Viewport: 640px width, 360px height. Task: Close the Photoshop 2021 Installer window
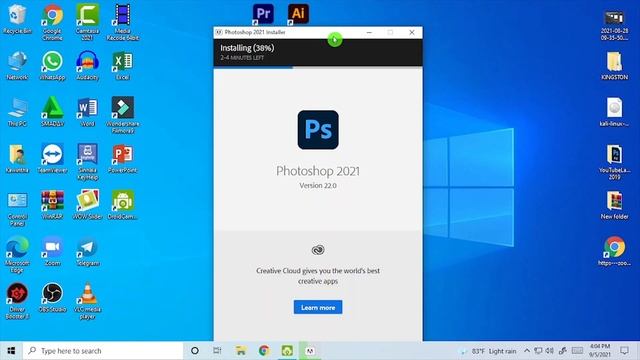(x=411, y=32)
